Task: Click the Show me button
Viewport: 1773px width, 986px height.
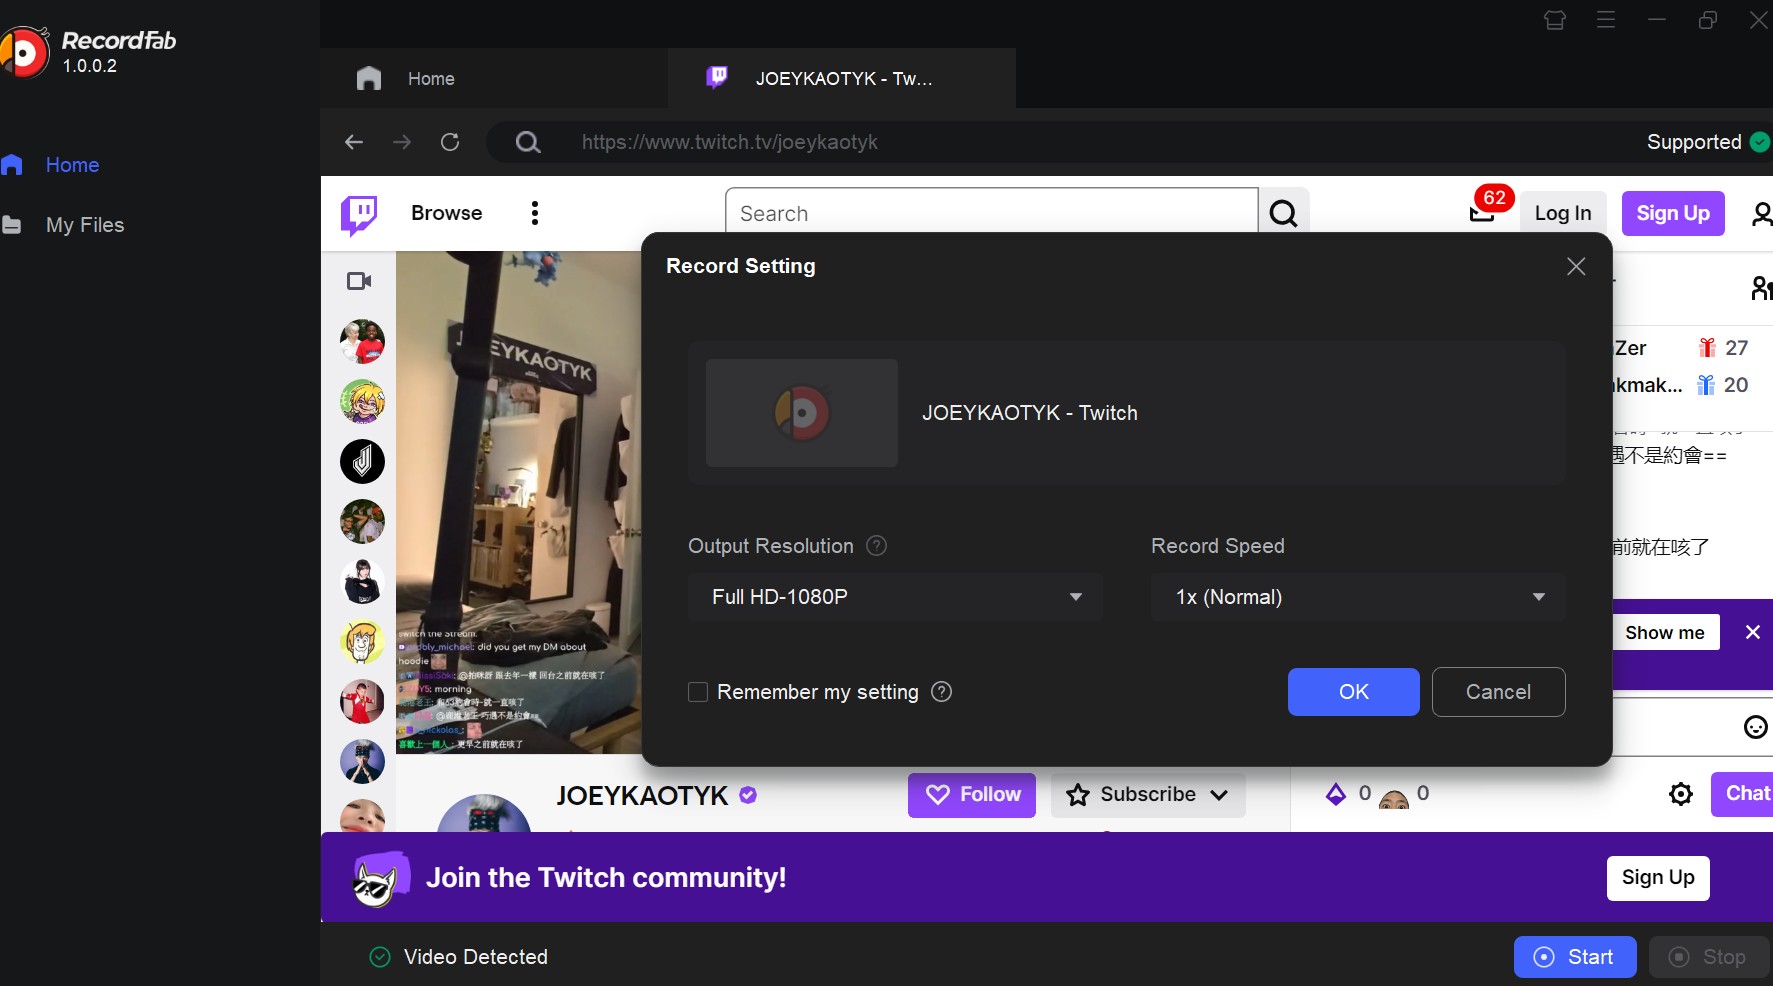Action: (x=1665, y=632)
